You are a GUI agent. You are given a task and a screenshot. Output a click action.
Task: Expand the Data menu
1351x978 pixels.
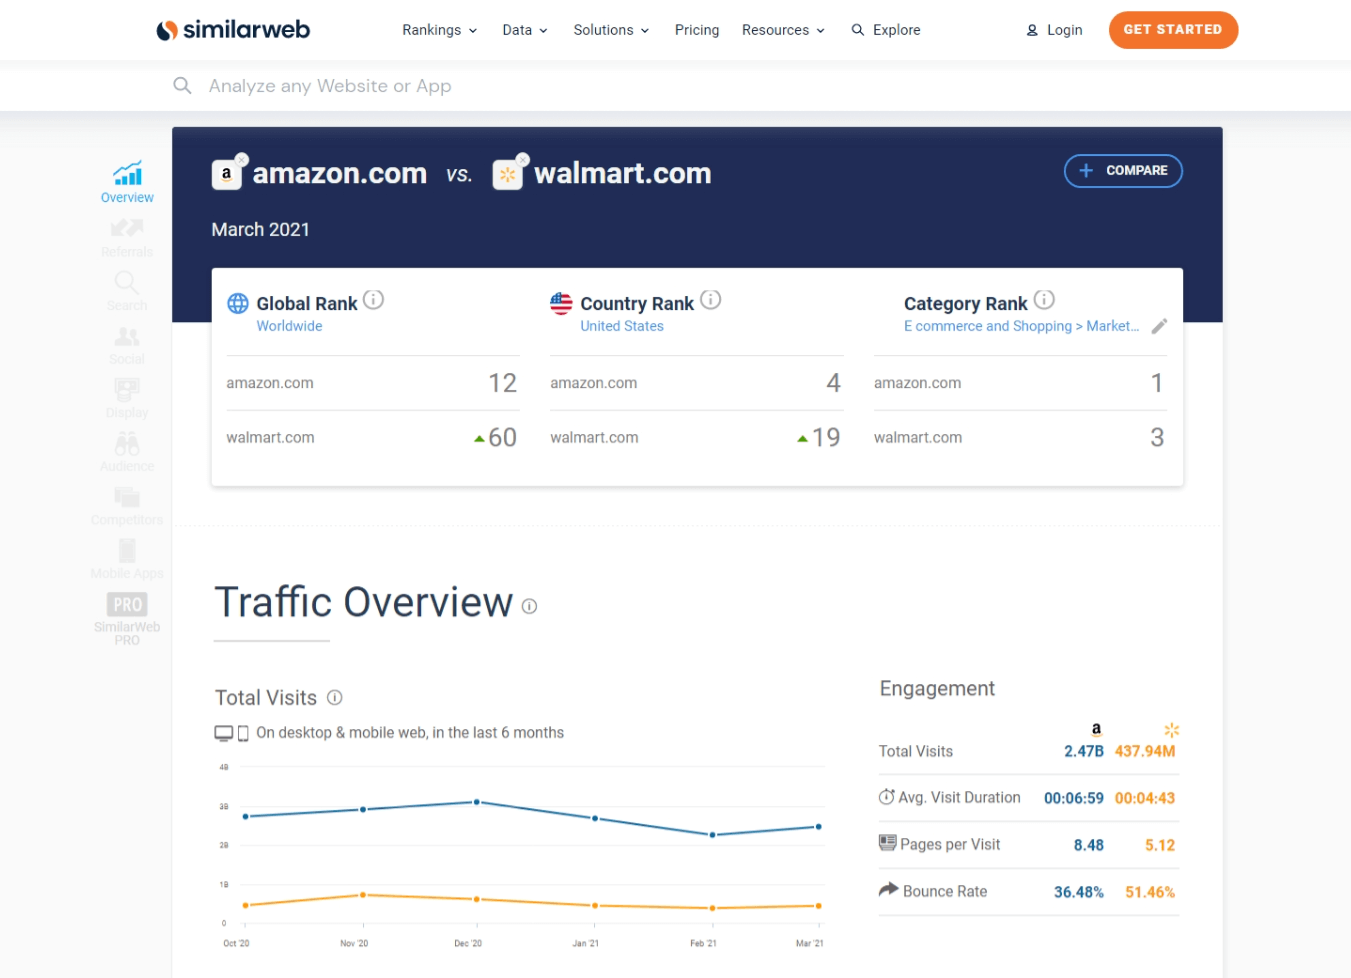pyautogui.click(x=525, y=30)
